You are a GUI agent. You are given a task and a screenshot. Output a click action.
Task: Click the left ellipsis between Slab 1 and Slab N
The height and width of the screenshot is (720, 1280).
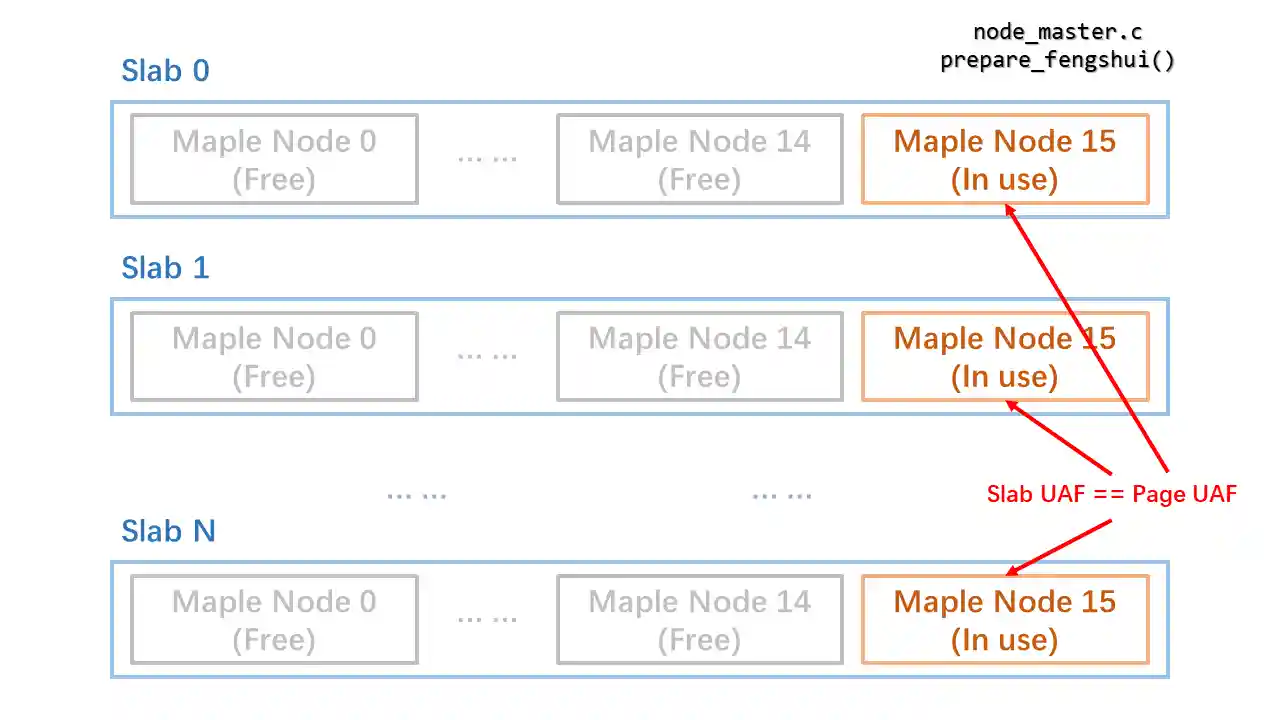click(x=416, y=494)
